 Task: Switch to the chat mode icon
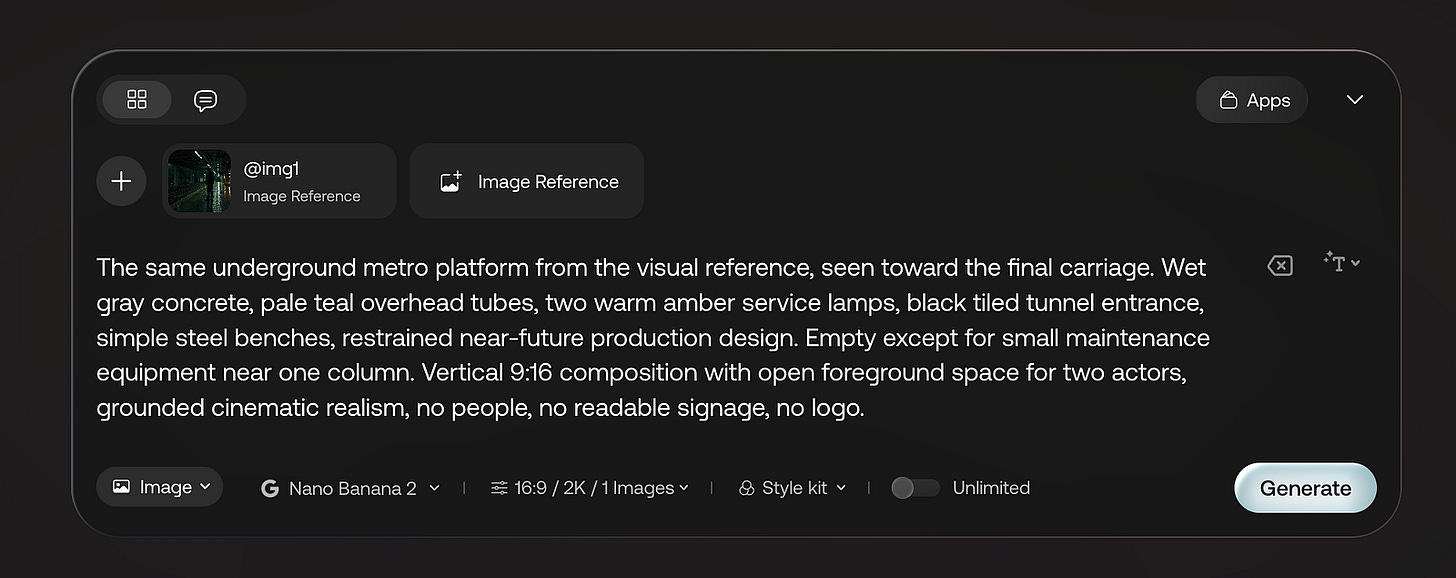206,100
